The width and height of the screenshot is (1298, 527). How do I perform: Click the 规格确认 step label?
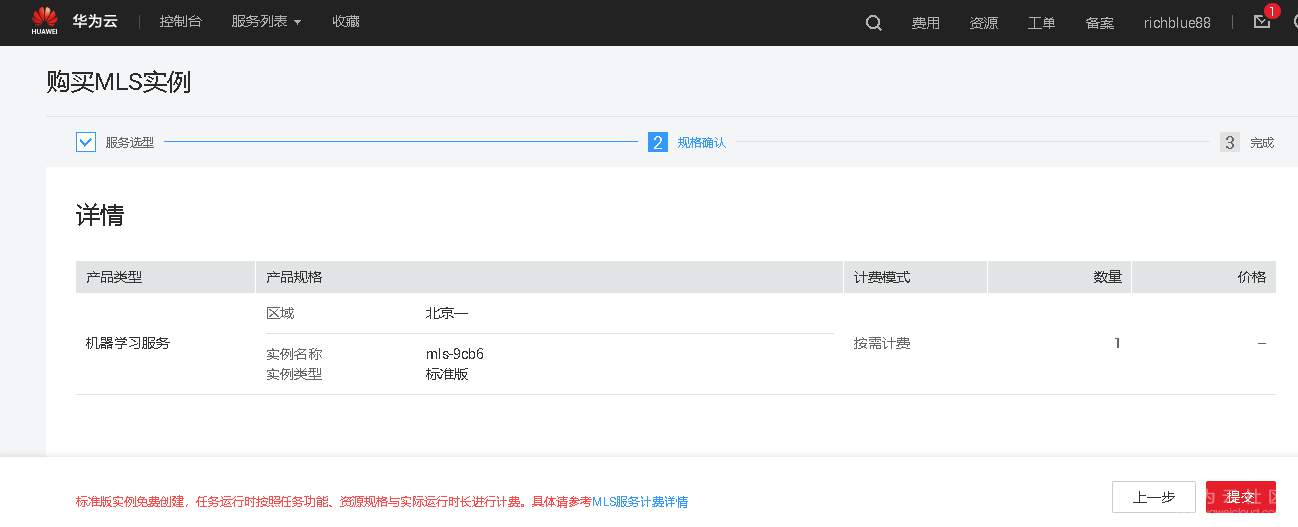coord(702,143)
